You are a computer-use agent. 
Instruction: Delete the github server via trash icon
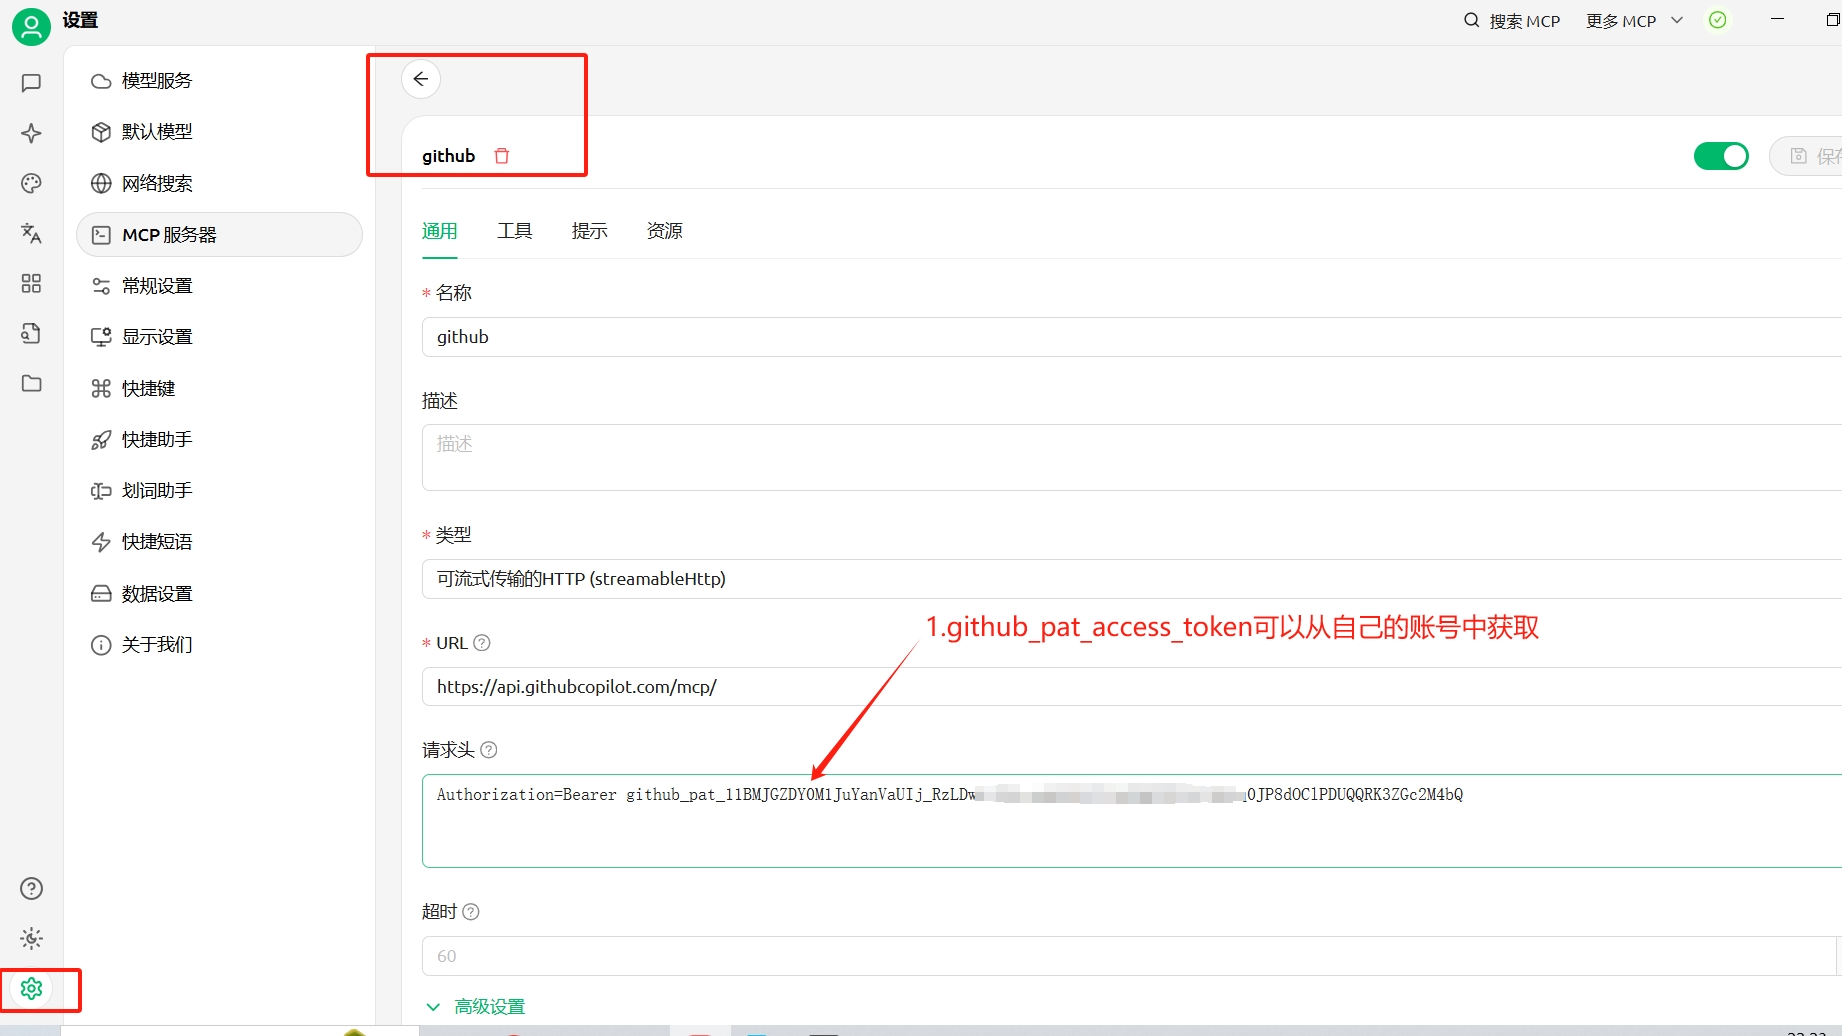502,156
